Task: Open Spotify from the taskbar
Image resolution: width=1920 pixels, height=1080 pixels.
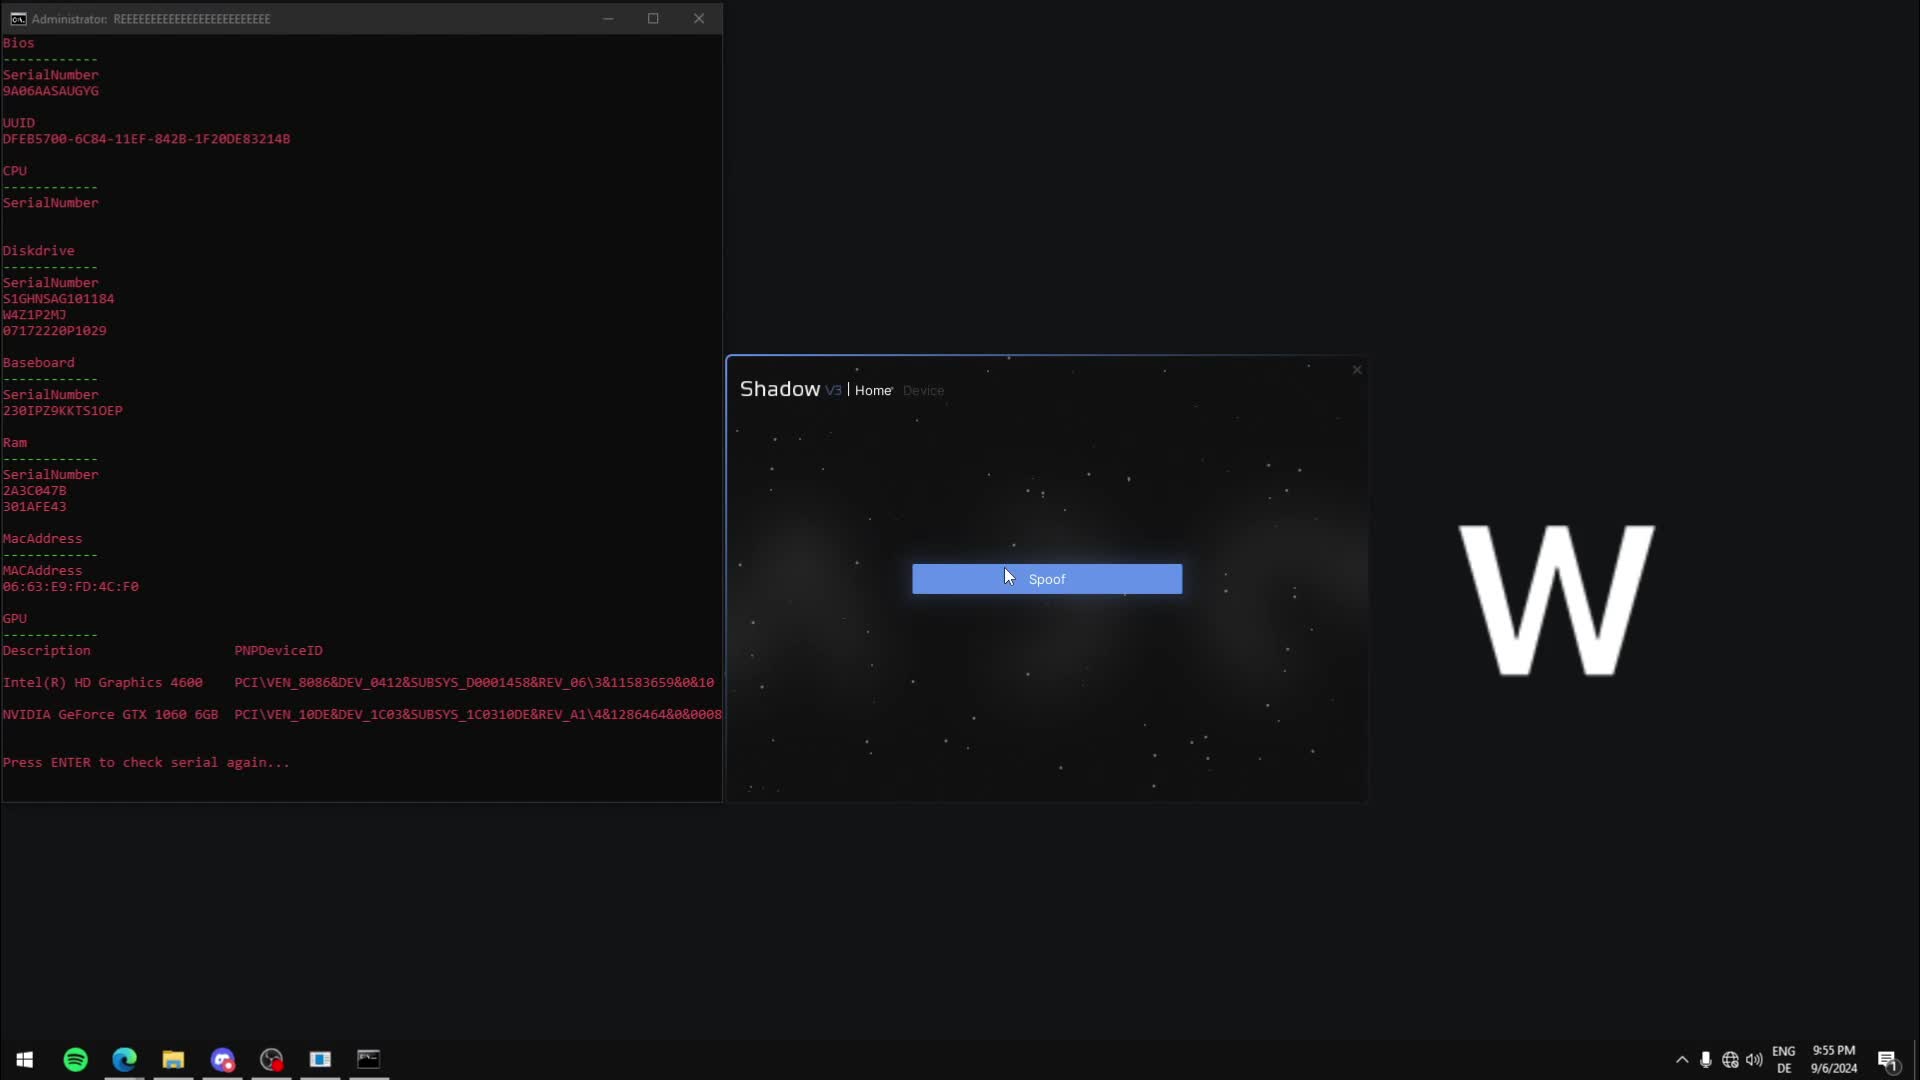Action: tap(75, 1059)
